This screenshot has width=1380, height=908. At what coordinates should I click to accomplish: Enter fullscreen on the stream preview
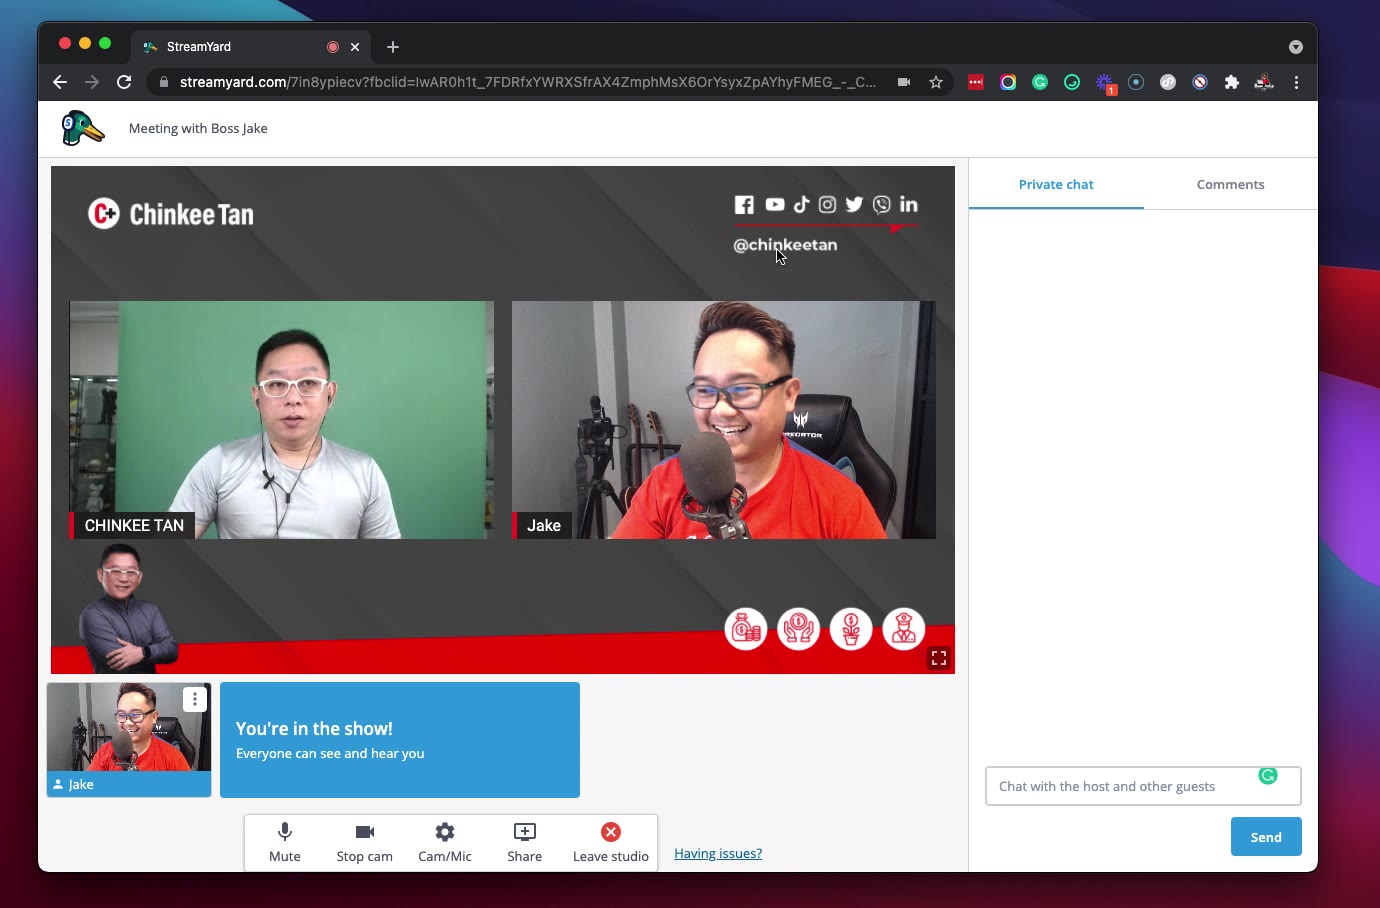[x=938, y=658]
